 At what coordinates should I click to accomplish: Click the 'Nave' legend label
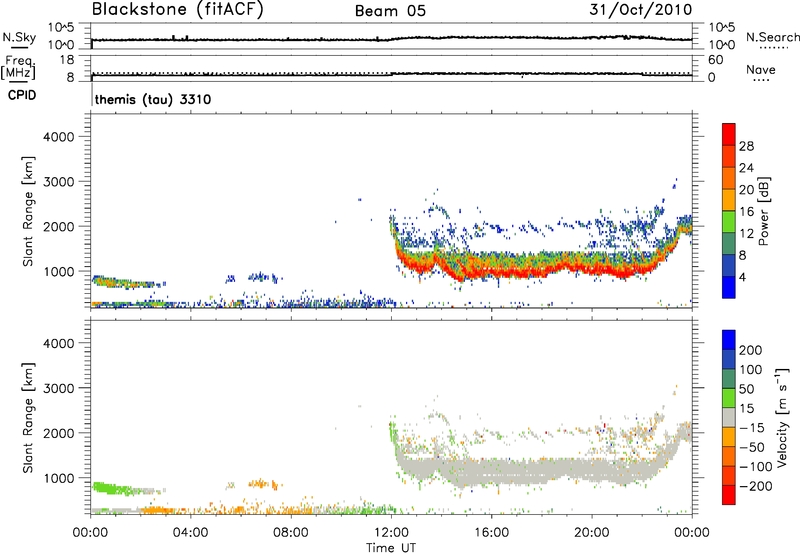[760, 70]
